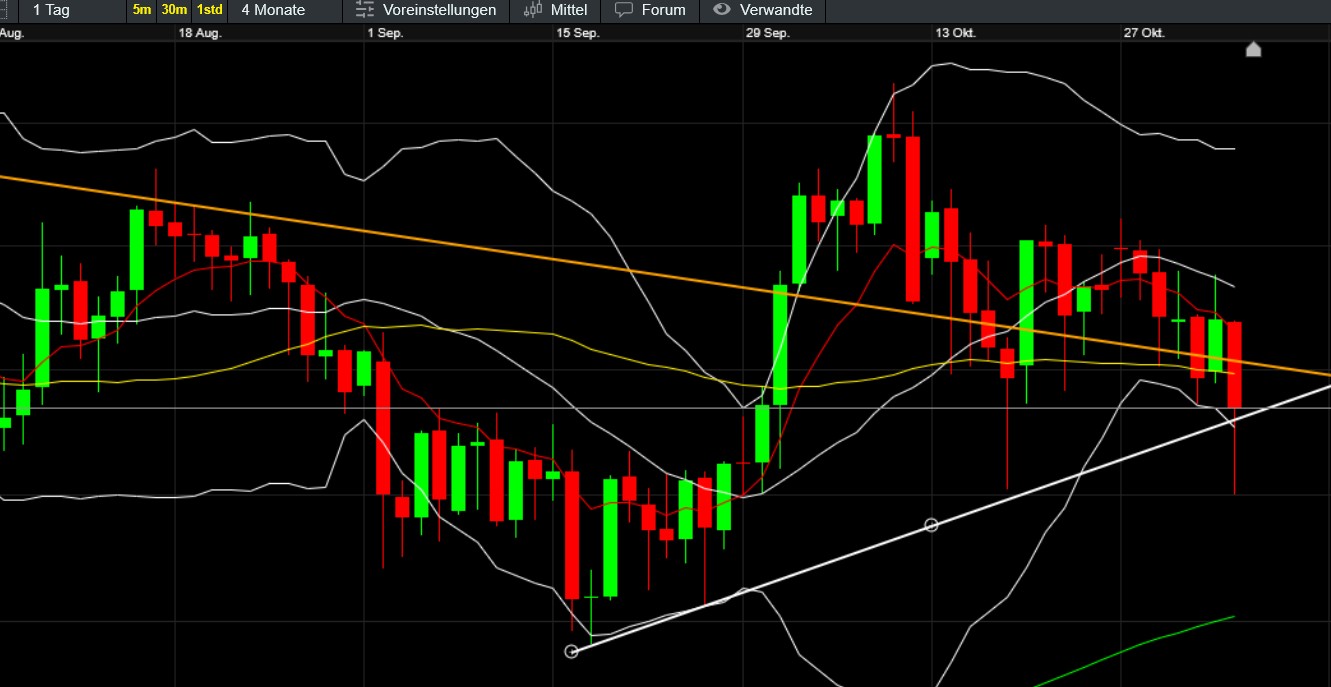This screenshot has height=687, width=1331.
Task: Open the Forum link
Action: coord(663,10)
